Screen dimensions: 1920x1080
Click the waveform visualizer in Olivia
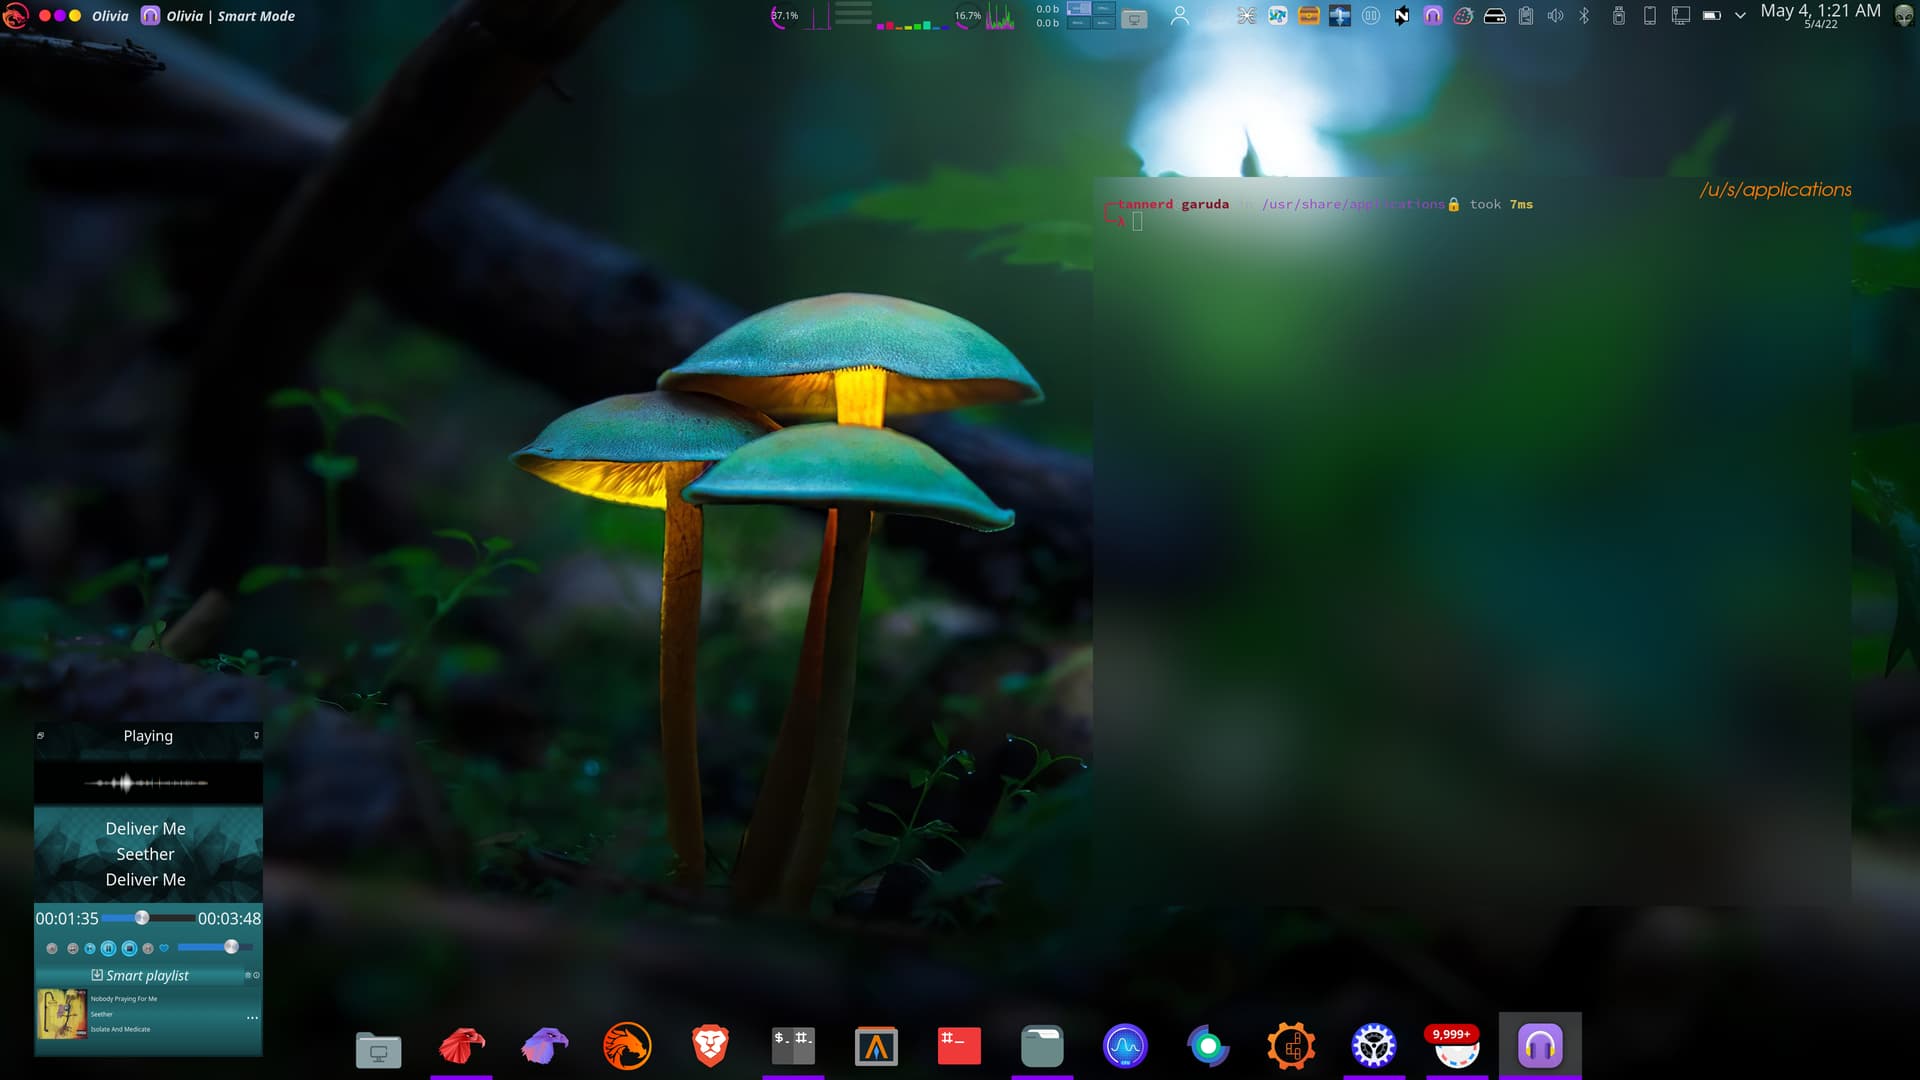[x=147, y=783]
